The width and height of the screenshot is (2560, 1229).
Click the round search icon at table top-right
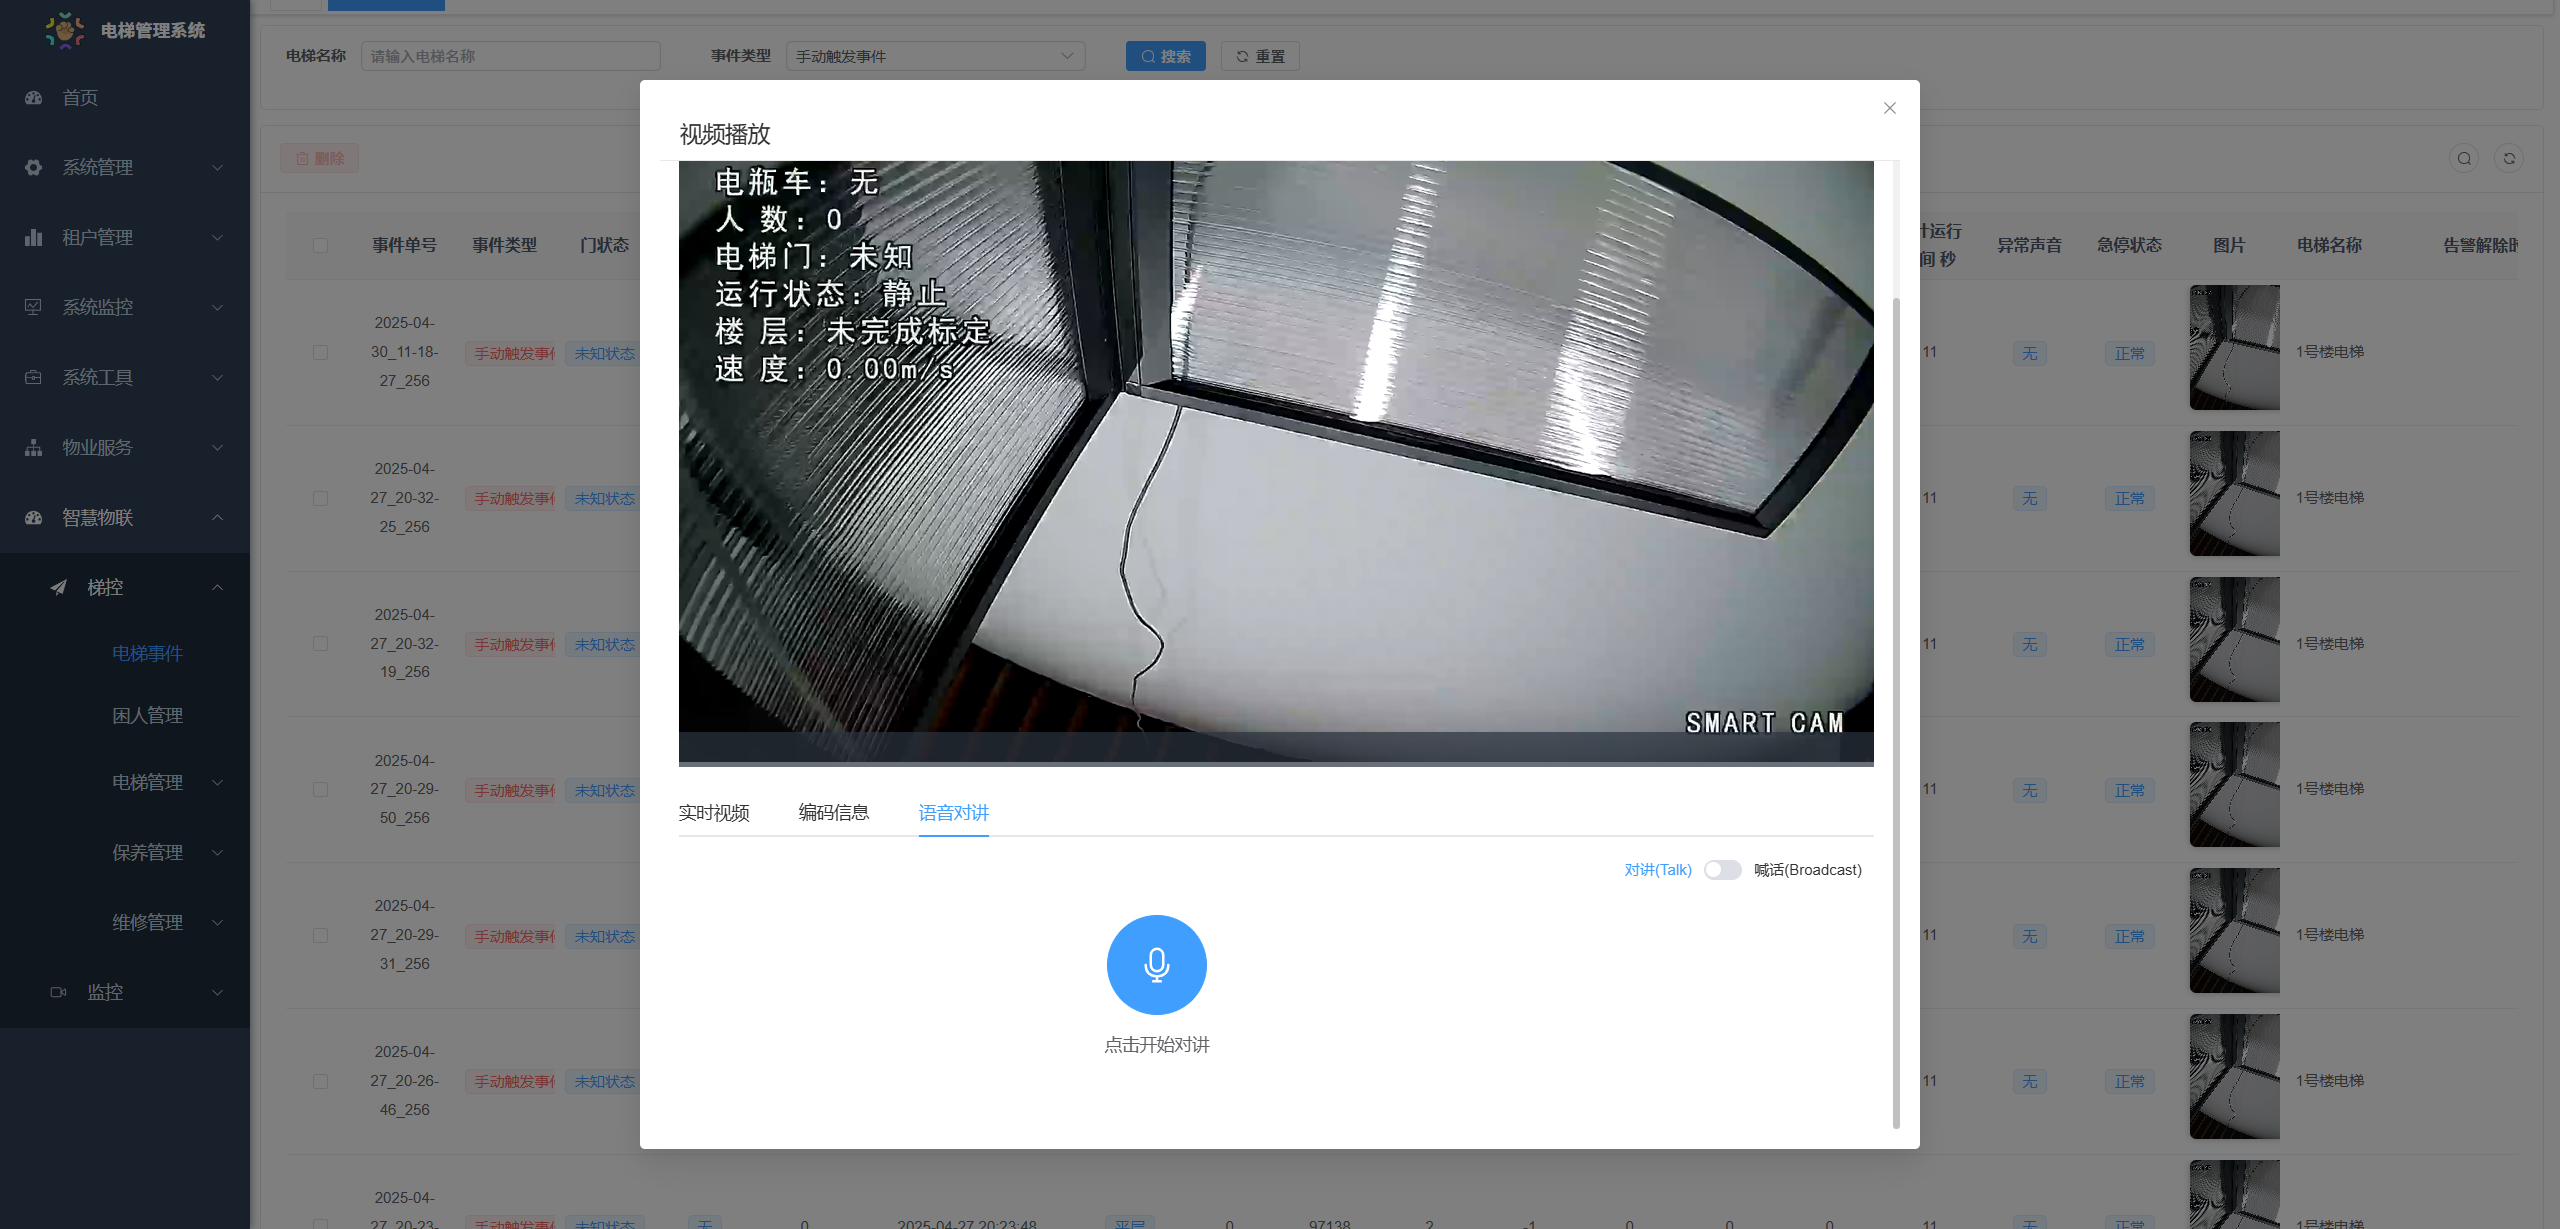pos(2464,158)
